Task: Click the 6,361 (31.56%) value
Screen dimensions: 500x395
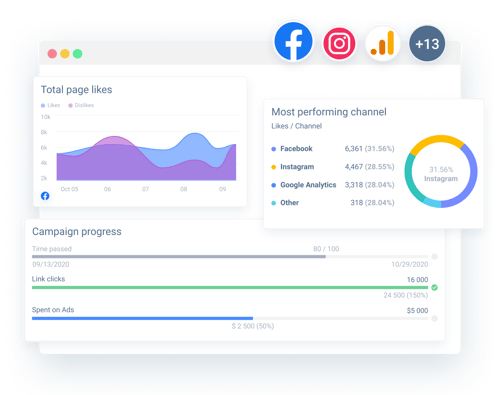Action: [369, 149]
